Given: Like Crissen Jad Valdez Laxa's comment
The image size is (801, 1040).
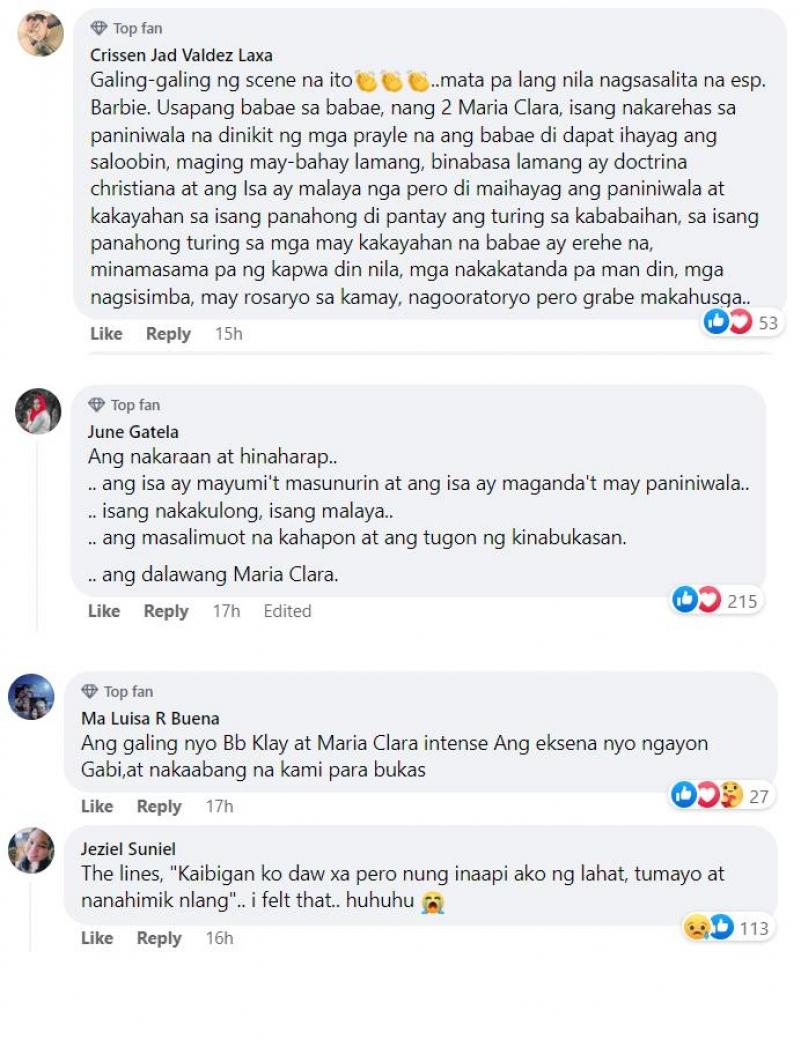Looking at the screenshot, I should pyautogui.click(x=106, y=334).
